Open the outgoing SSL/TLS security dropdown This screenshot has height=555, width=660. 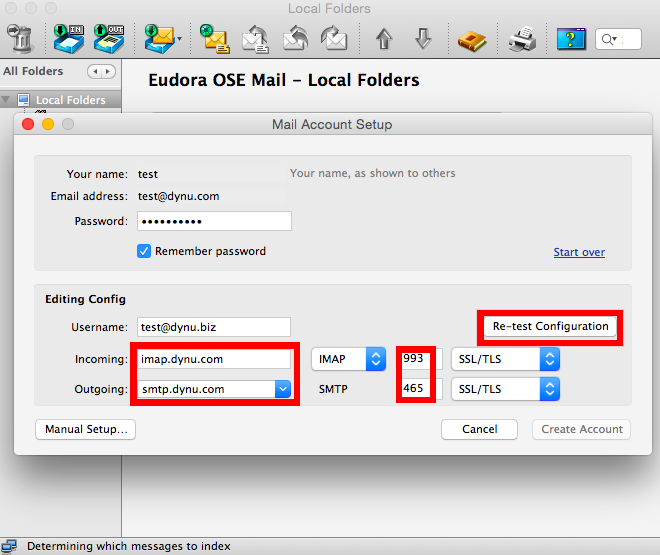[x=505, y=389]
